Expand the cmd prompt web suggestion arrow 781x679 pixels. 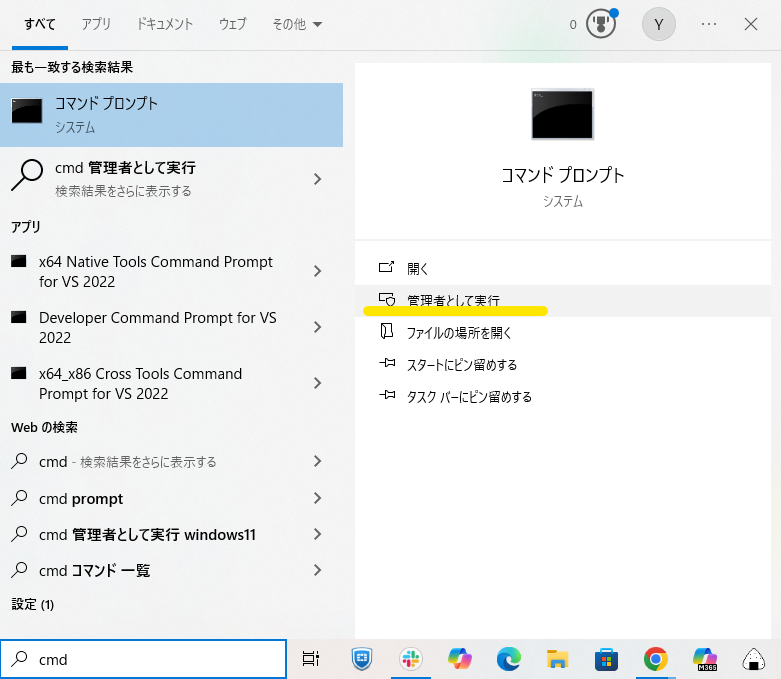click(x=317, y=498)
